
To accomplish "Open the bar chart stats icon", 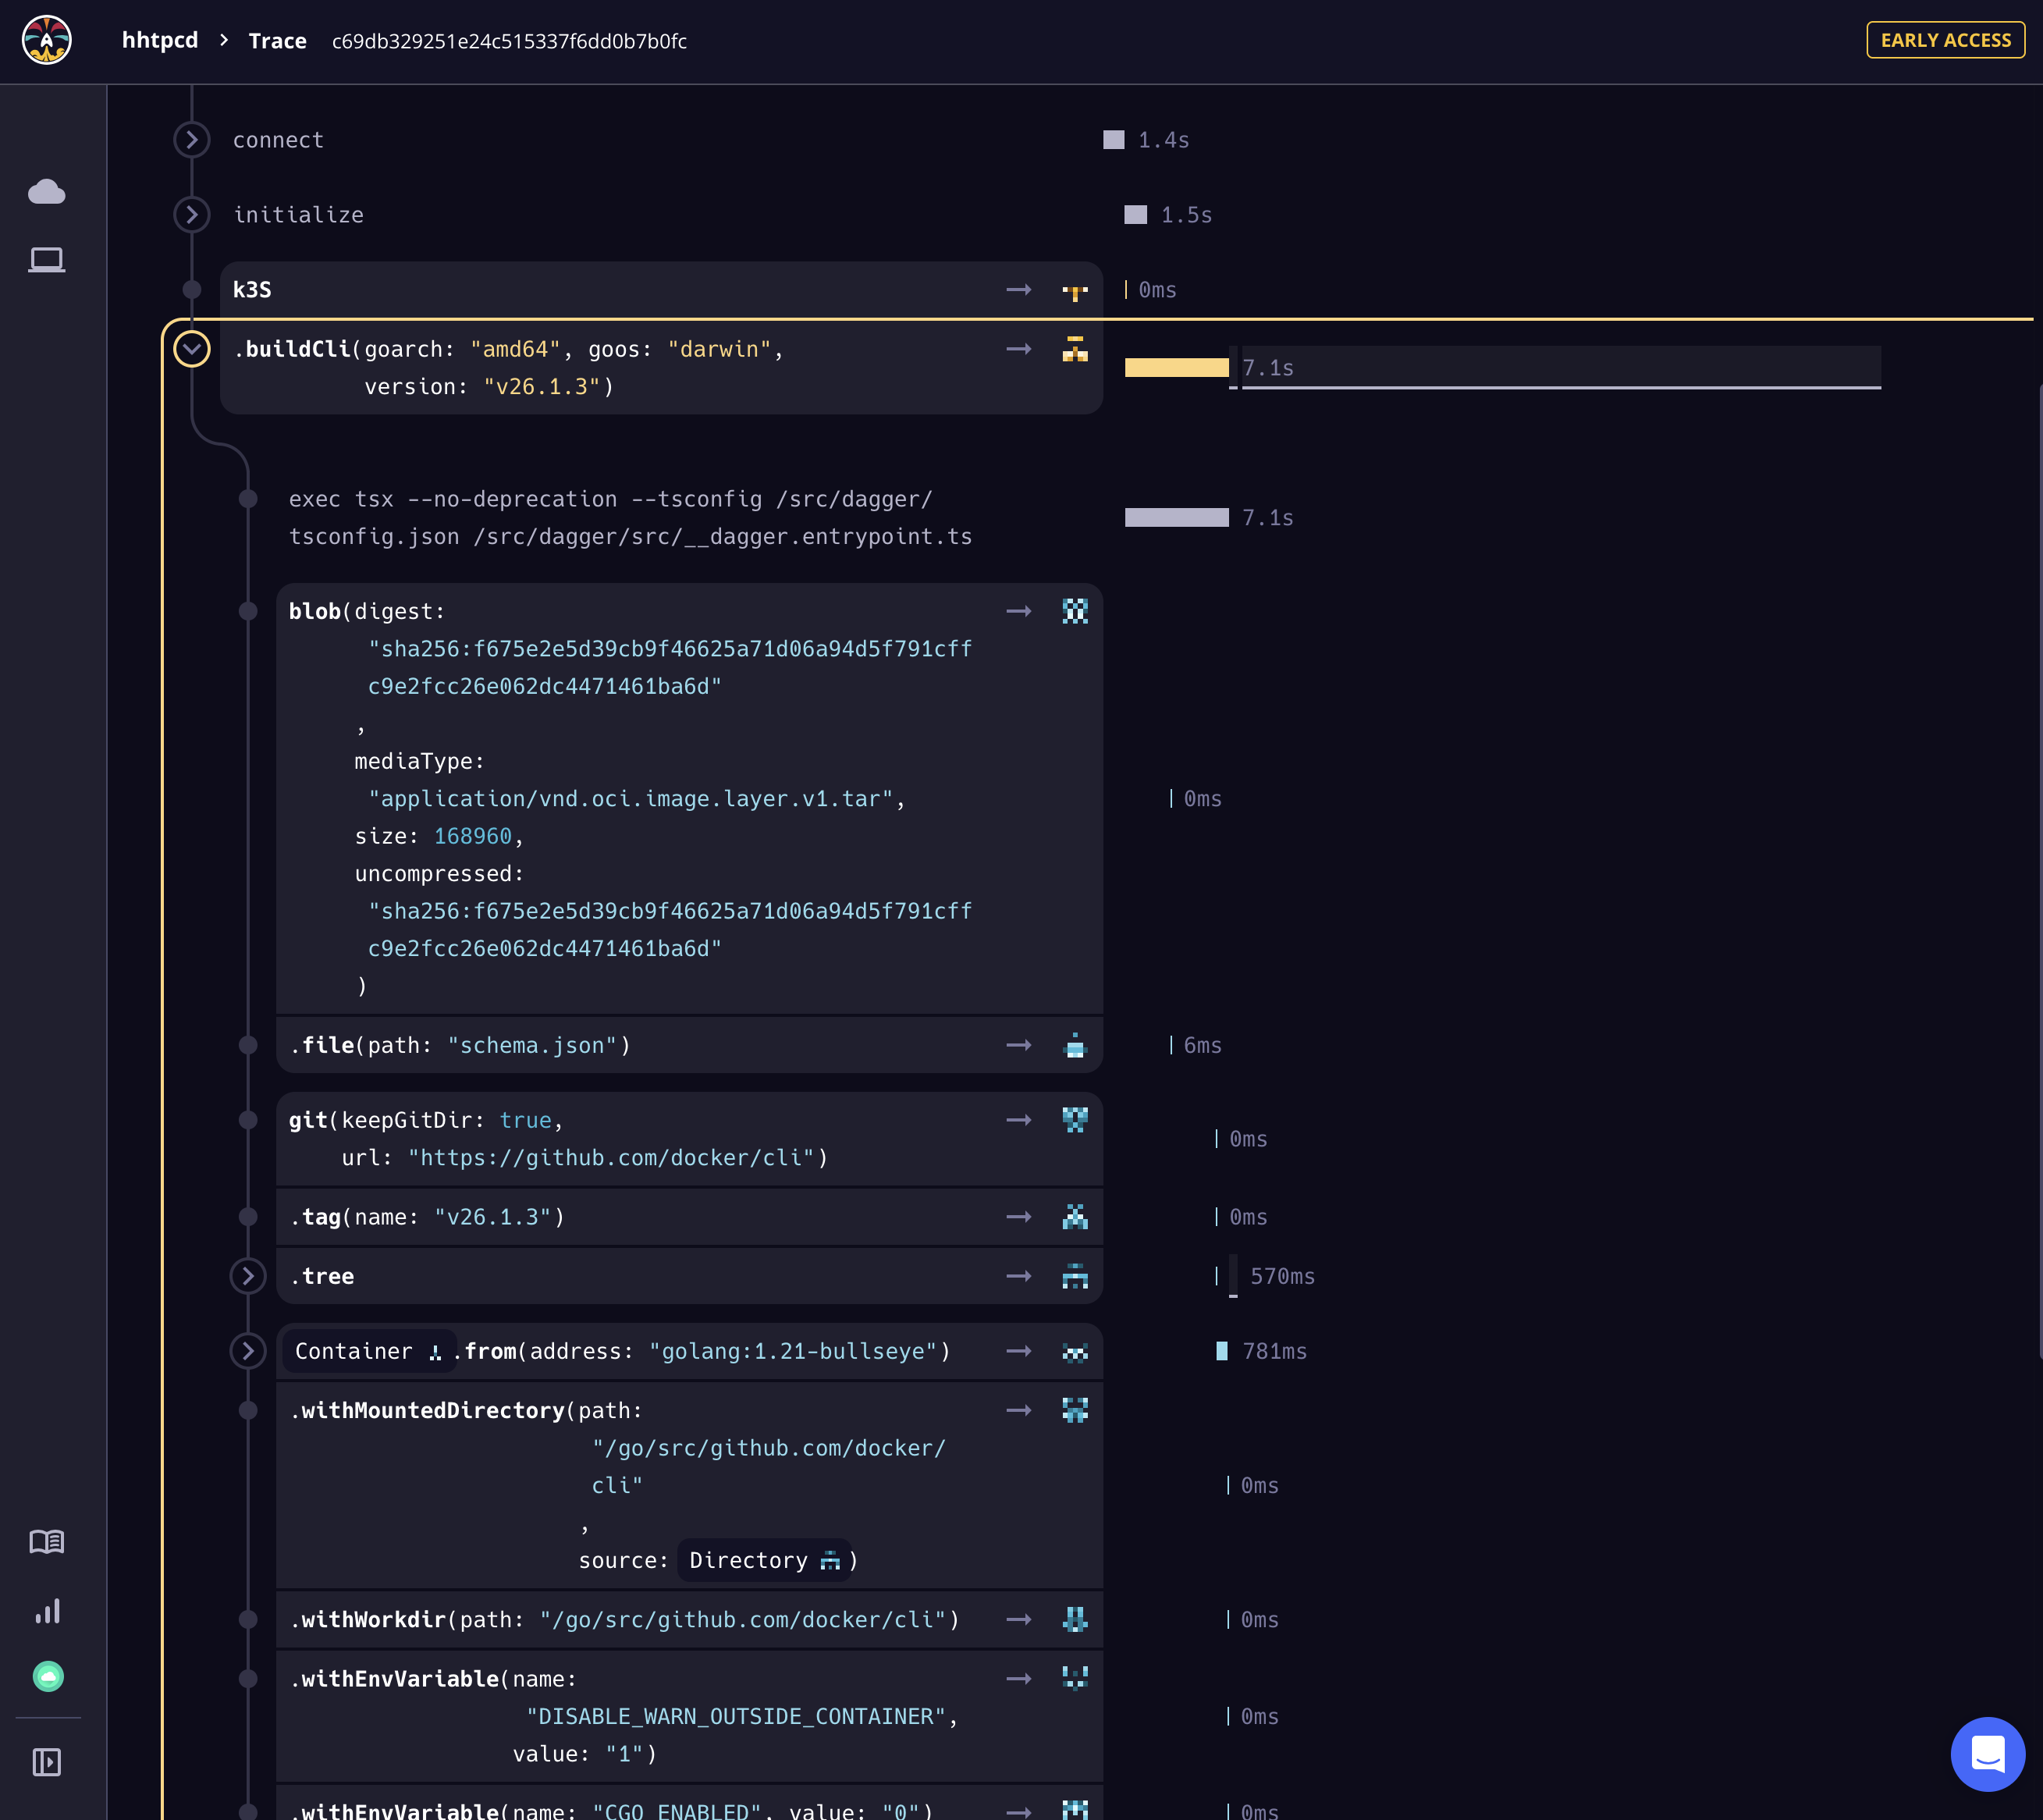I will tap(47, 1611).
